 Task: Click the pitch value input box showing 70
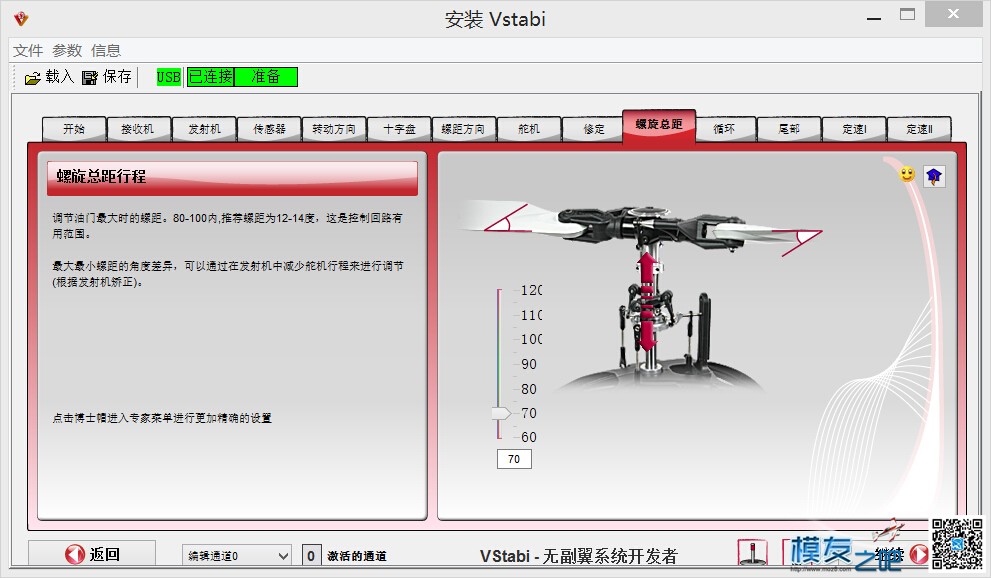coord(514,459)
